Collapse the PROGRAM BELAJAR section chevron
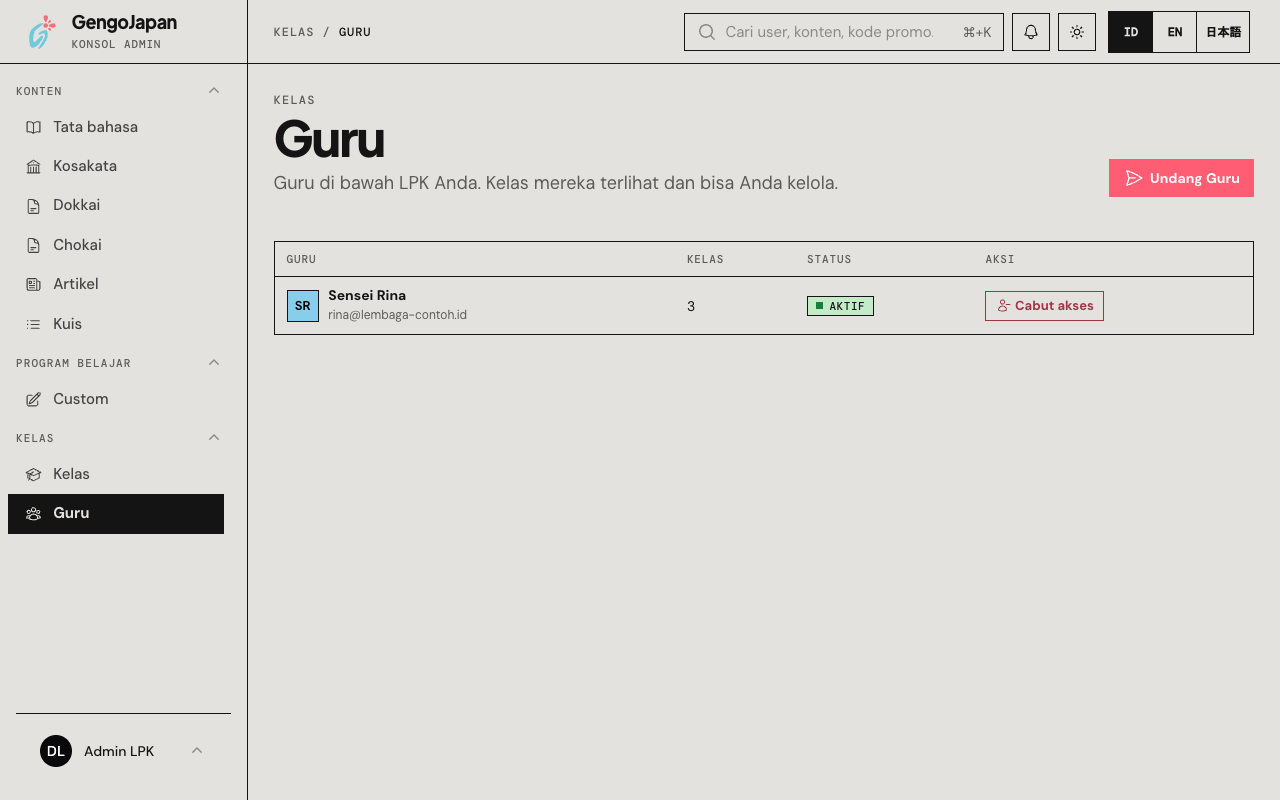Screen dimensions: 1280x800 (214, 363)
